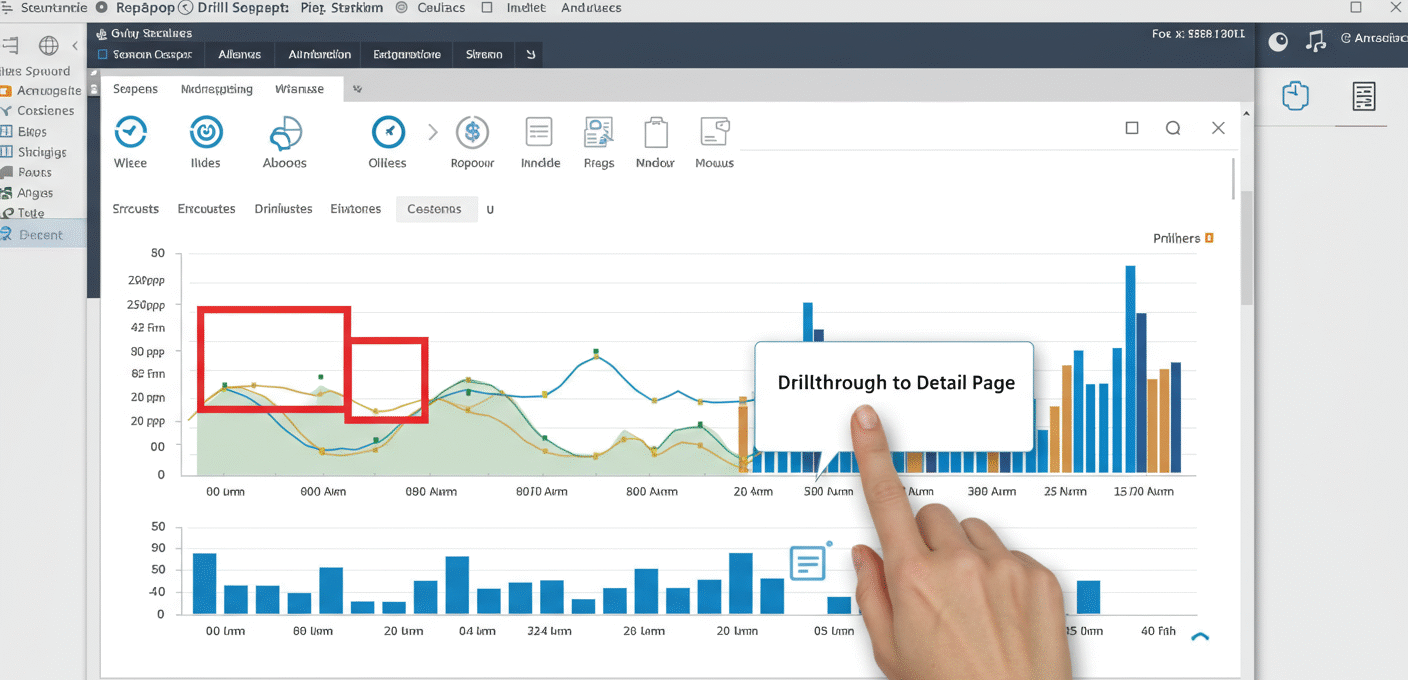Screen dimensions: 1408x680
Task: Toggle the dark mode moon icon
Action: click(x=1278, y=41)
